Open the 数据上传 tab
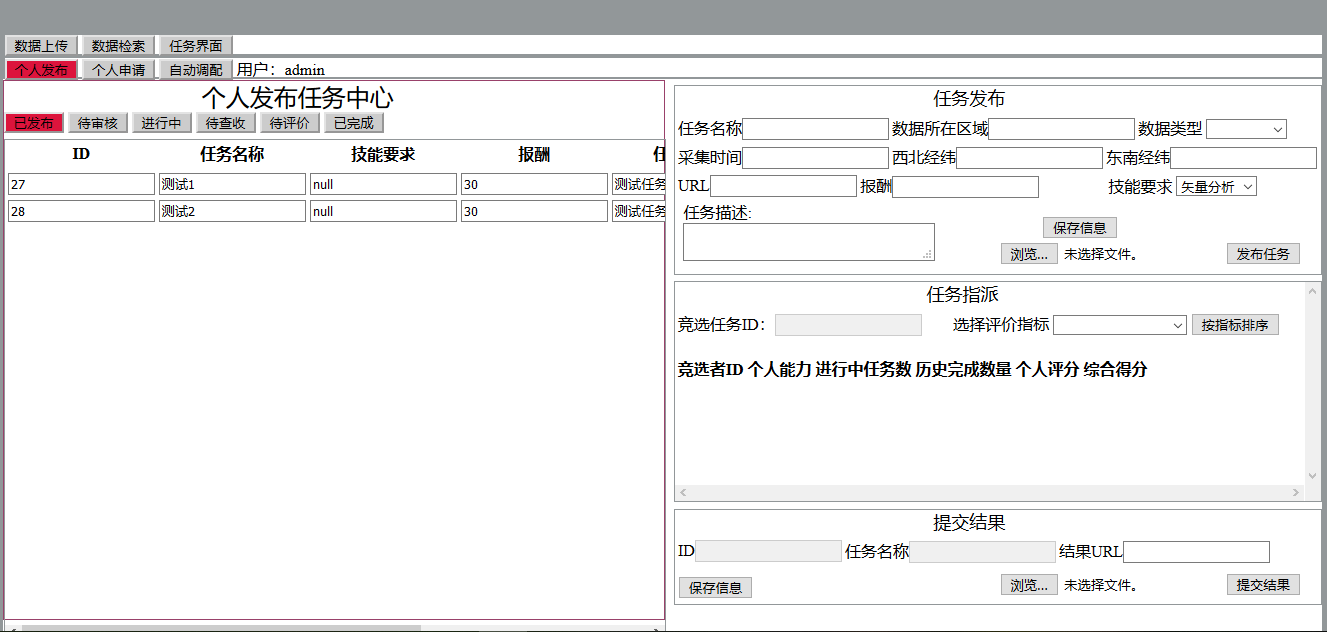The image size is (1327, 632). click(x=41, y=46)
